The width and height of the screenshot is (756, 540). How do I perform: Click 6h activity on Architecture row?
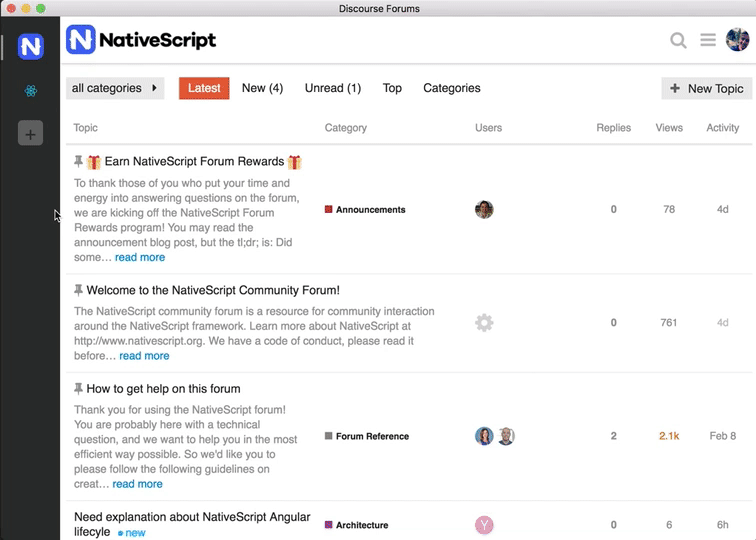tap(722, 525)
